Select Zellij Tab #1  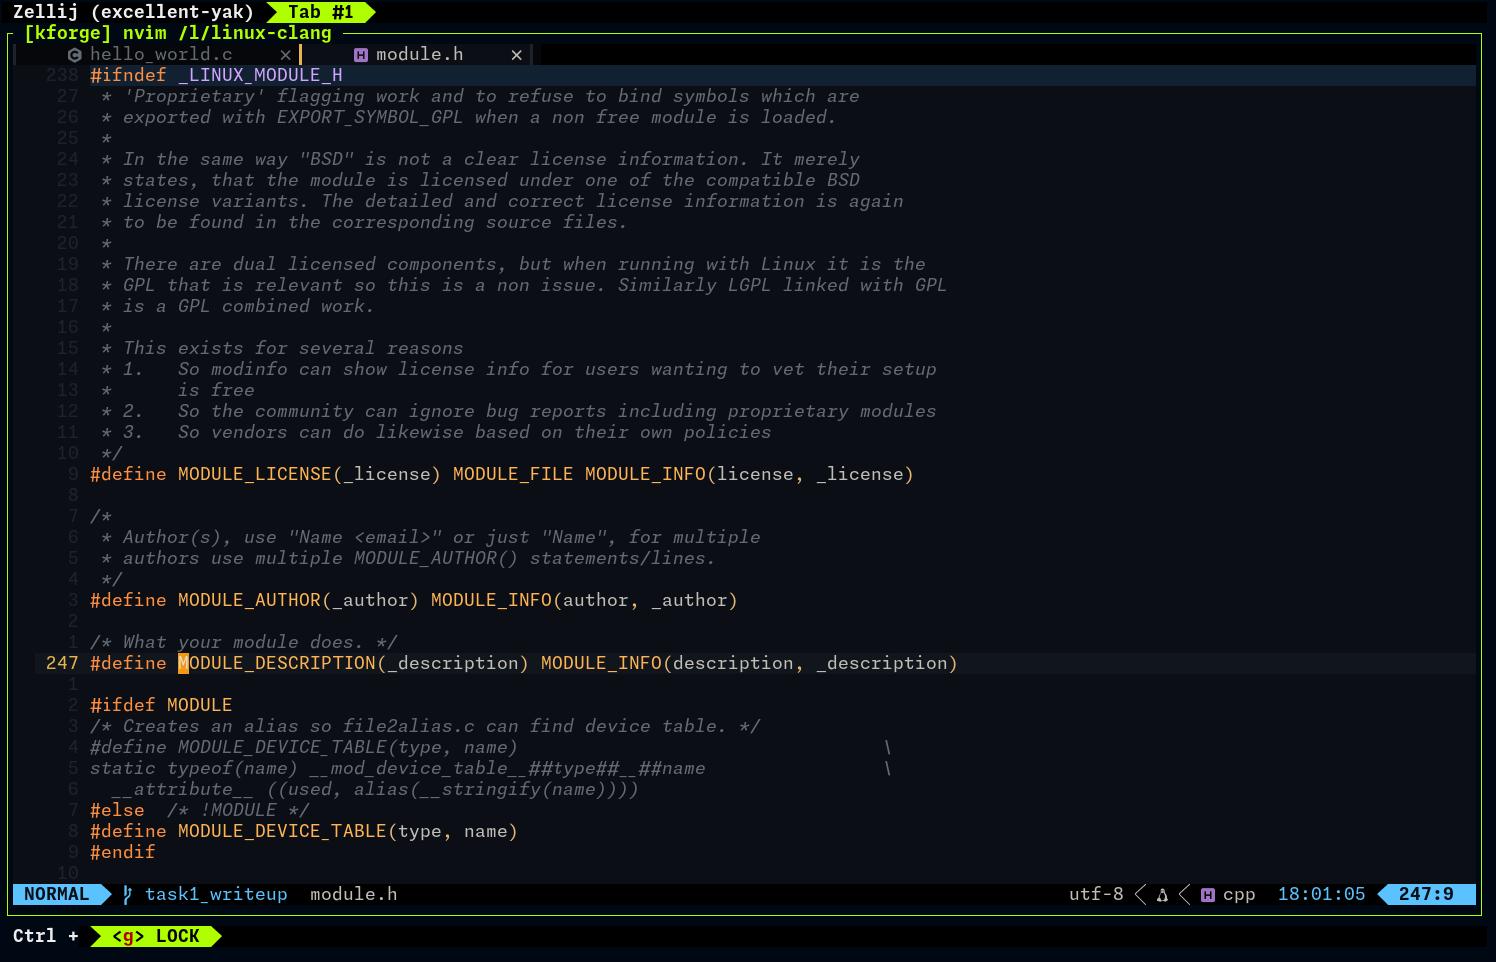click(321, 12)
